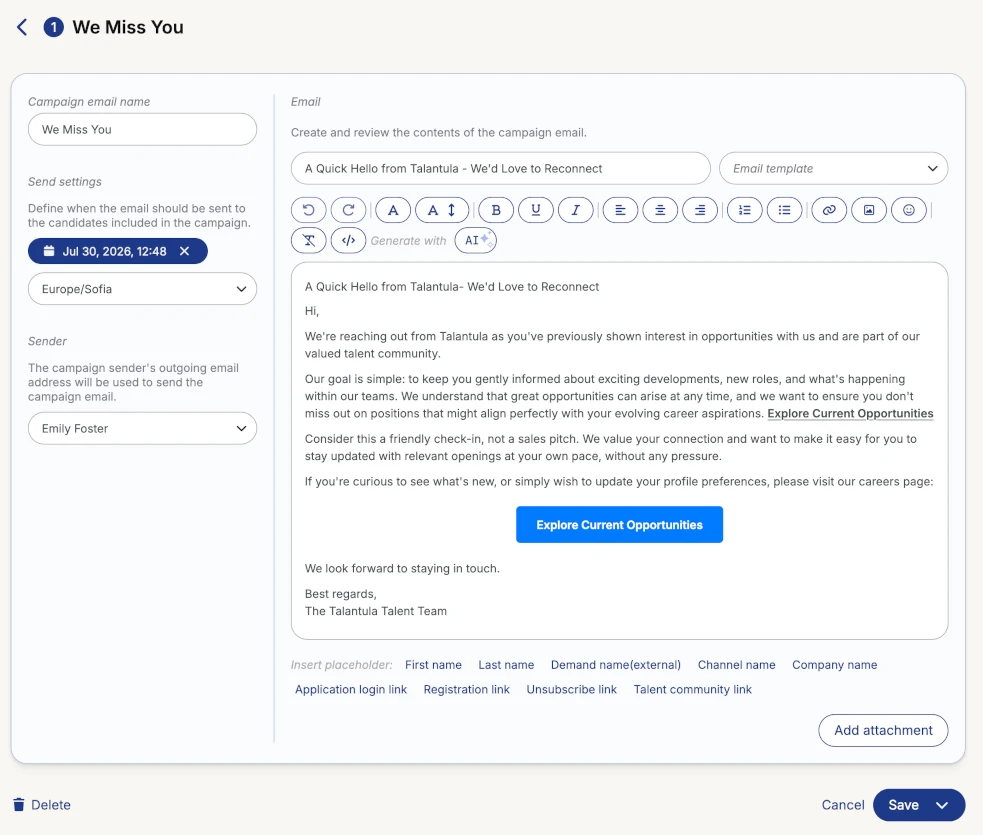Open the font size tool
Image resolution: width=983 pixels, height=835 pixels.
(442, 210)
